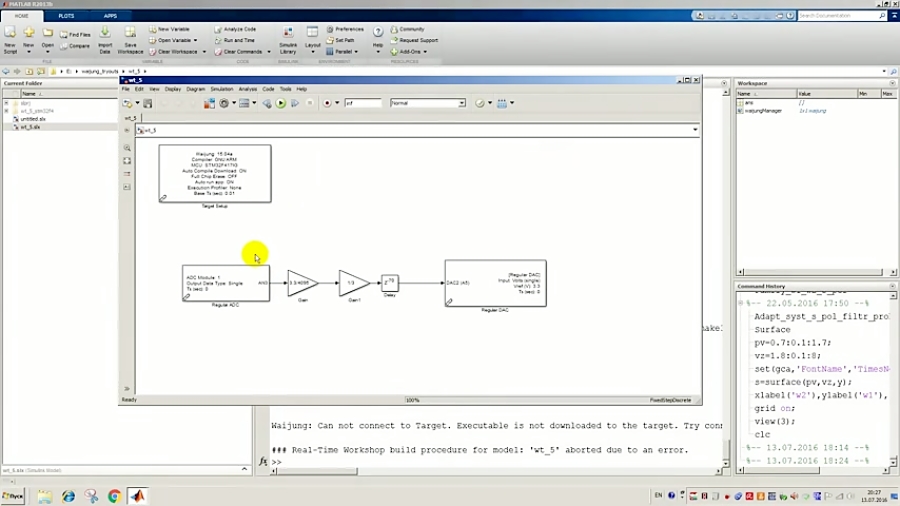The height and width of the screenshot is (506, 900).
Task: Run the Simulink model simulation
Action: pyautogui.click(x=281, y=103)
